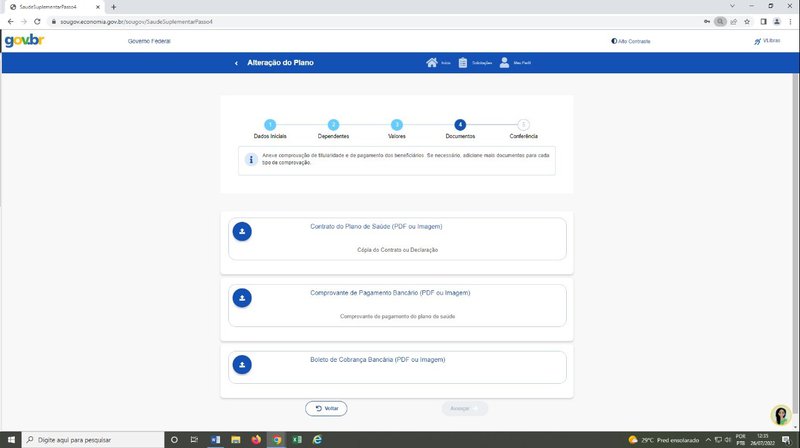
Task: Open Solicitações clipboard icon
Action: coord(463,63)
